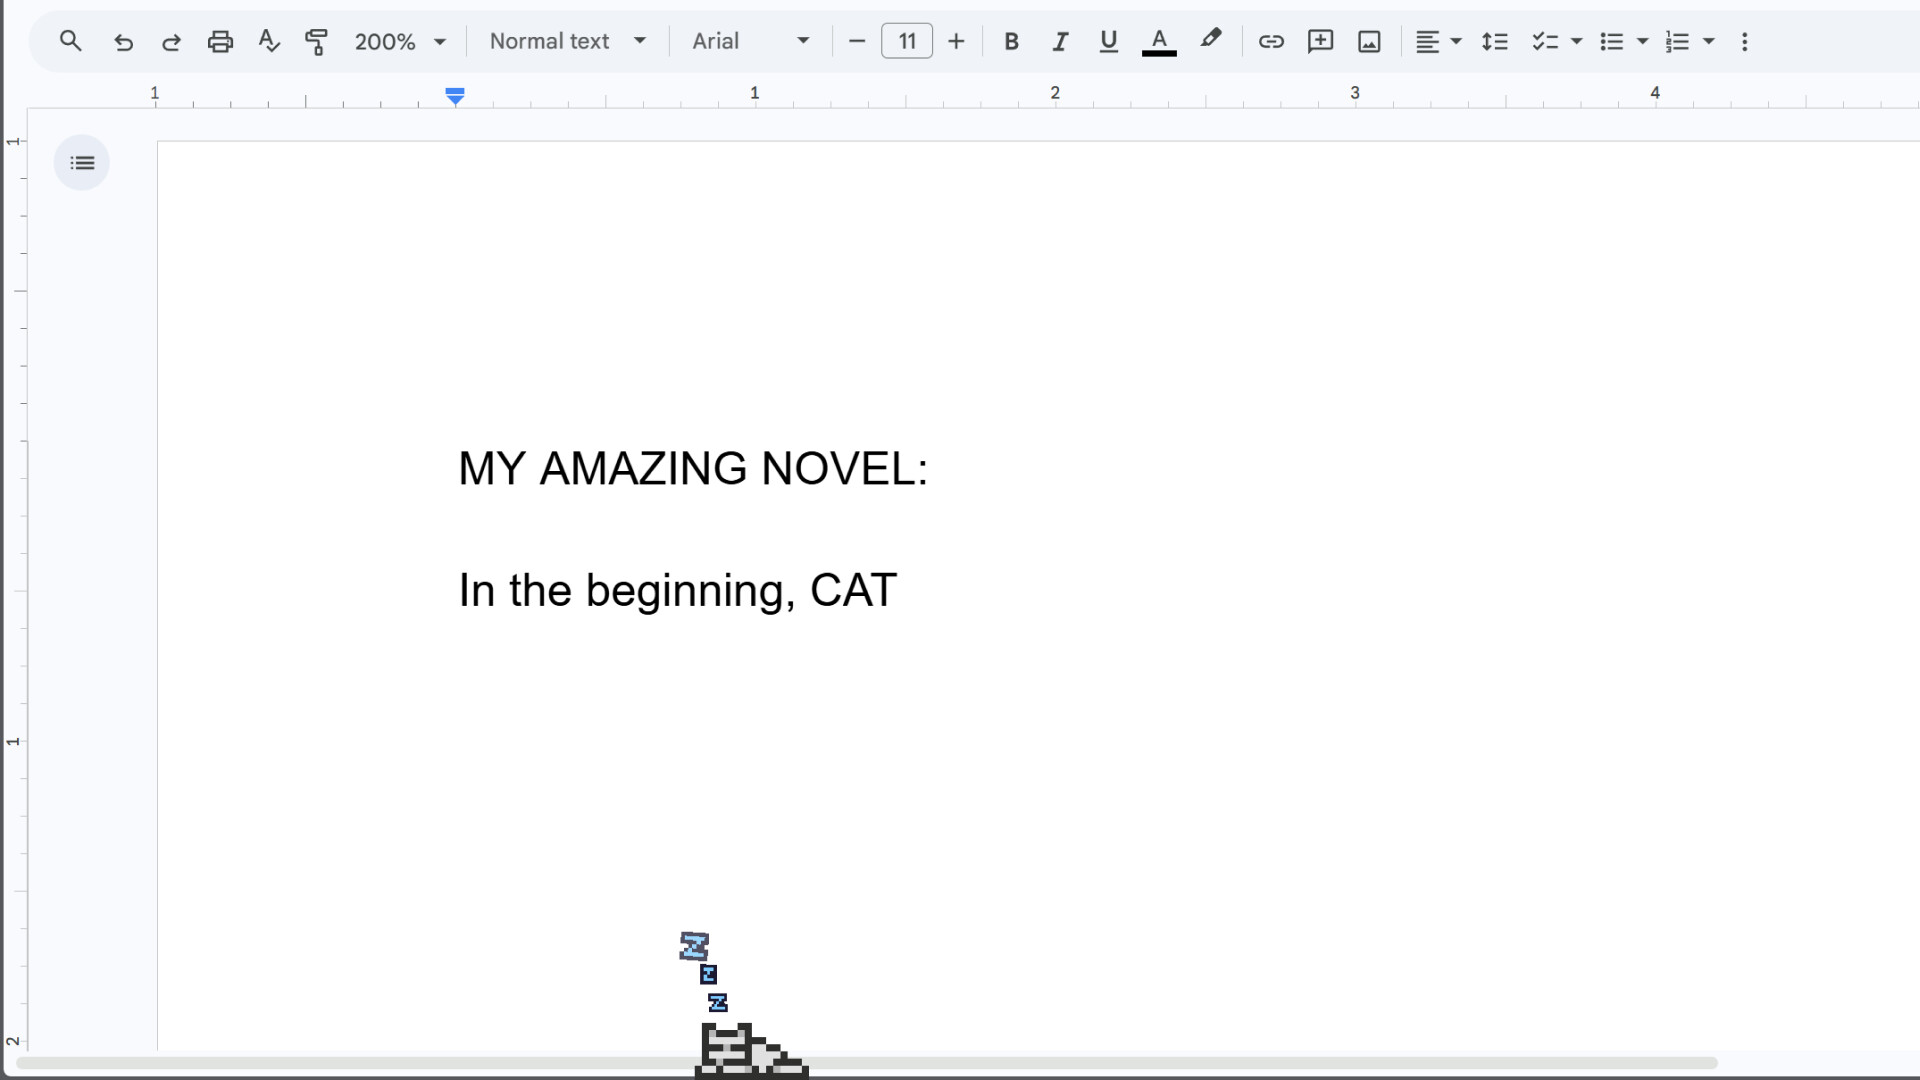Insert a link

(1271, 41)
